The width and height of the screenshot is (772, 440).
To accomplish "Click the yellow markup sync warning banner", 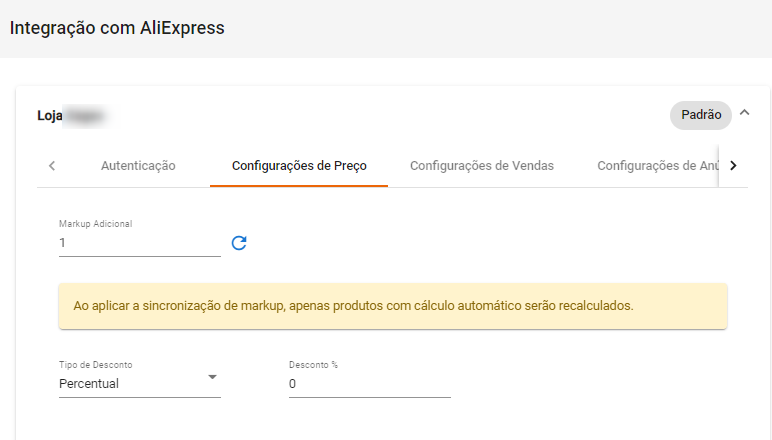I will 393,306.
